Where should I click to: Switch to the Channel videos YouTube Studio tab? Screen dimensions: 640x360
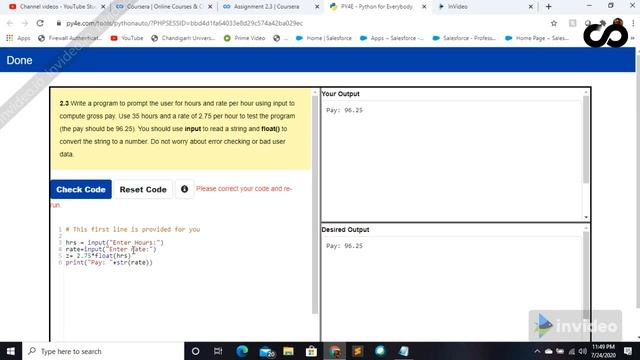[x=57, y=7]
